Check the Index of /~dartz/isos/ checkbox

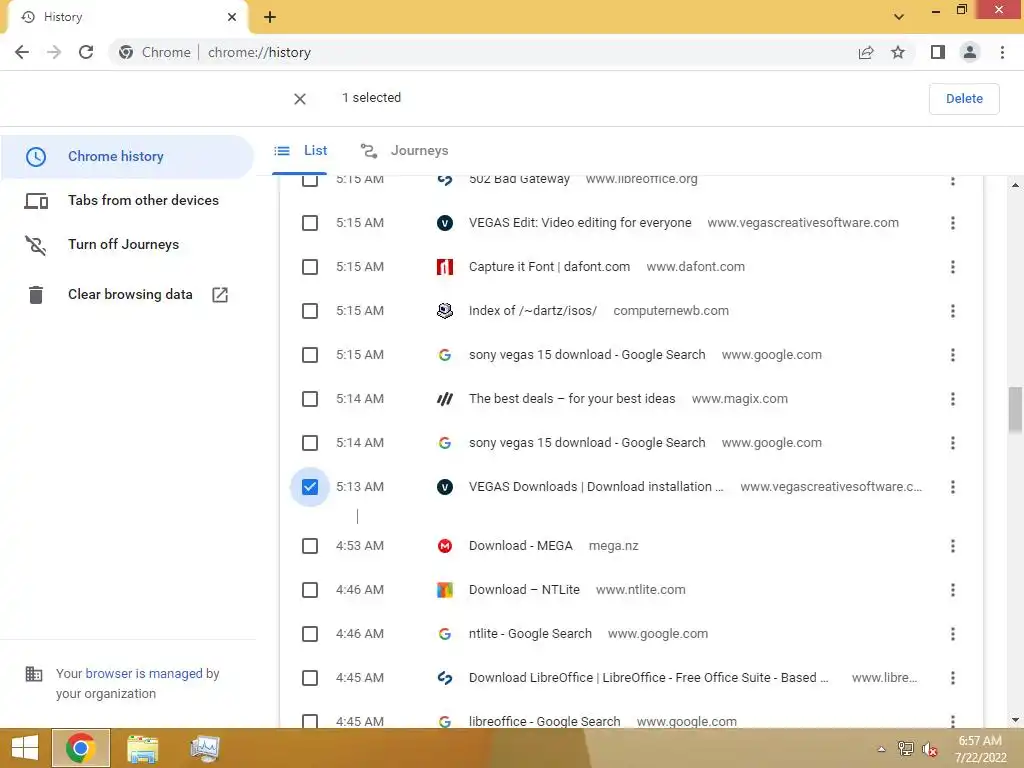click(310, 311)
